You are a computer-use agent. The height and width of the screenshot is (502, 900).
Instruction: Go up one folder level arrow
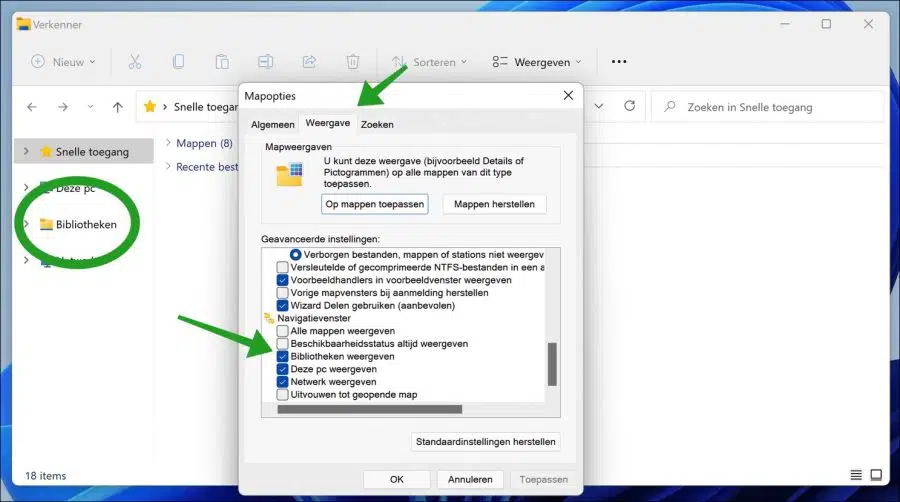pyautogui.click(x=118, y=107)
